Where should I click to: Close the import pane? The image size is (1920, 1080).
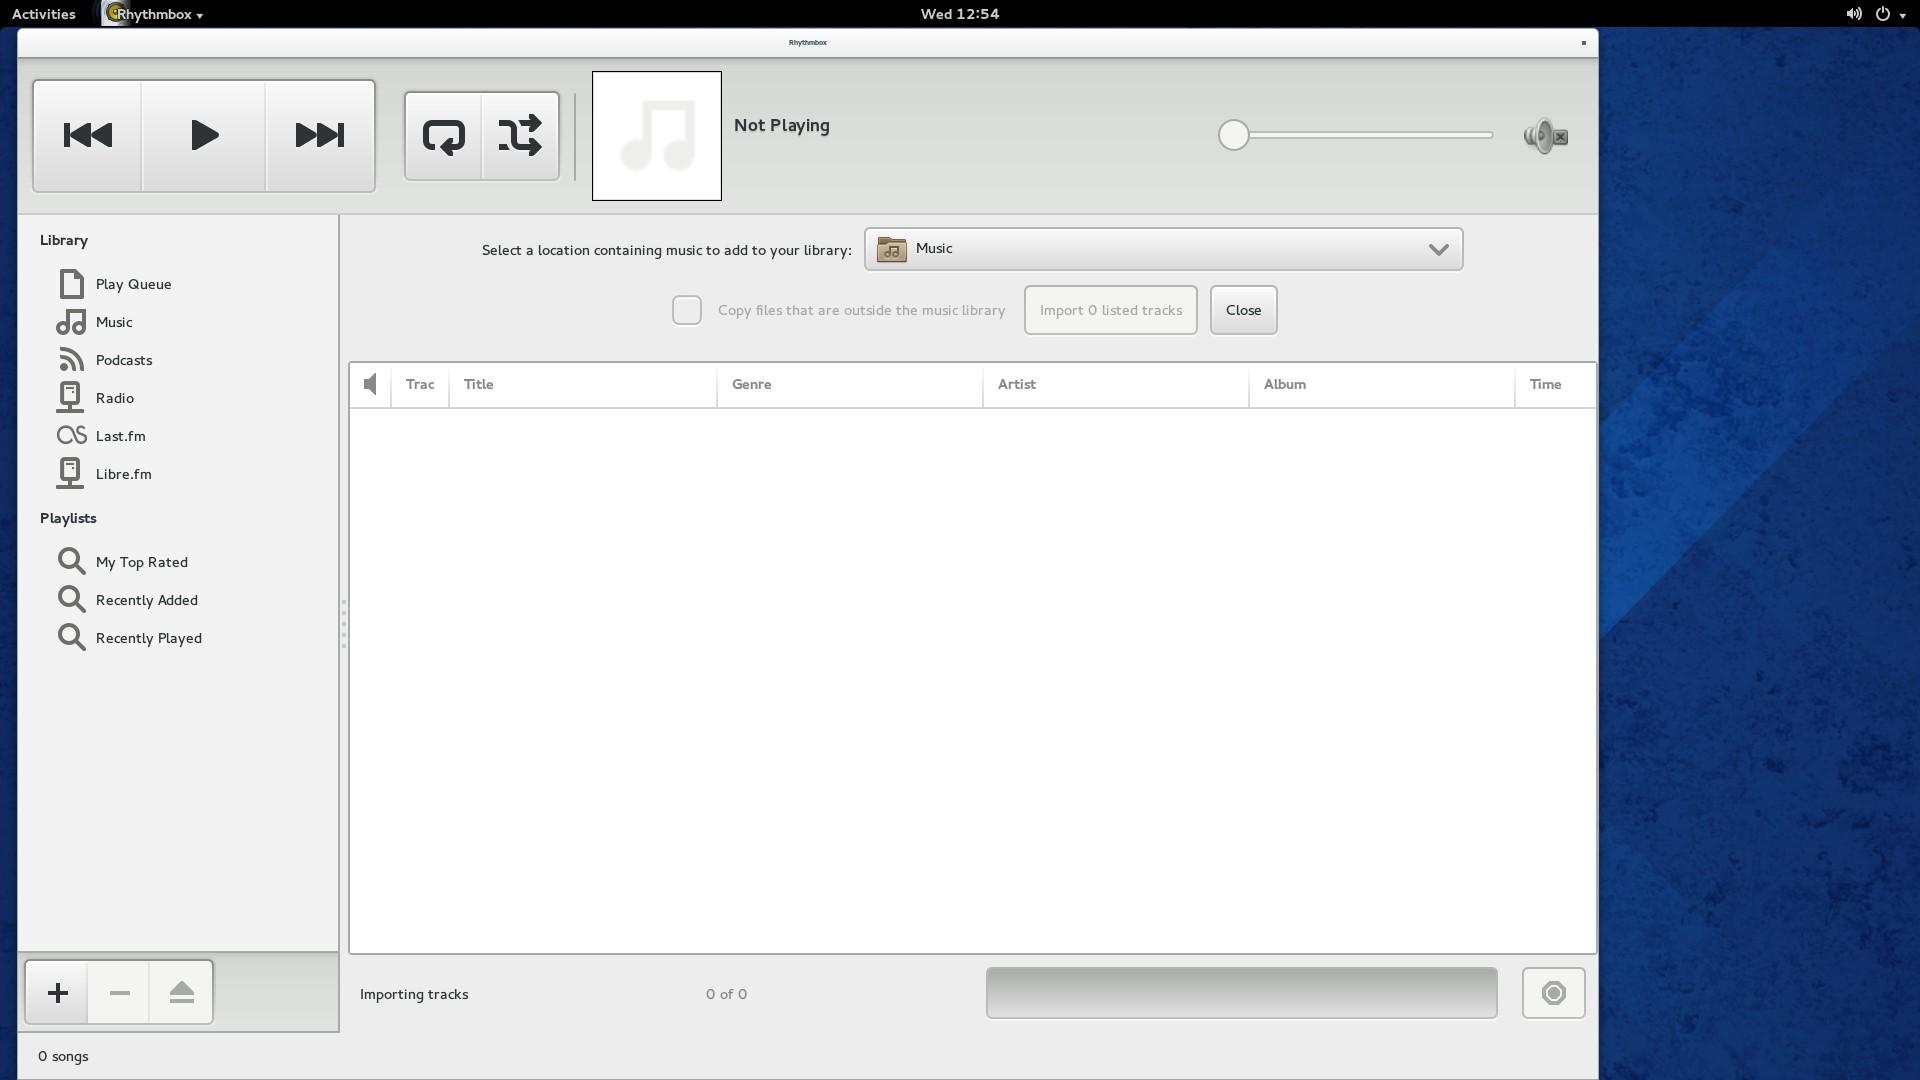pyautogui.click(x=1243, y=310)
